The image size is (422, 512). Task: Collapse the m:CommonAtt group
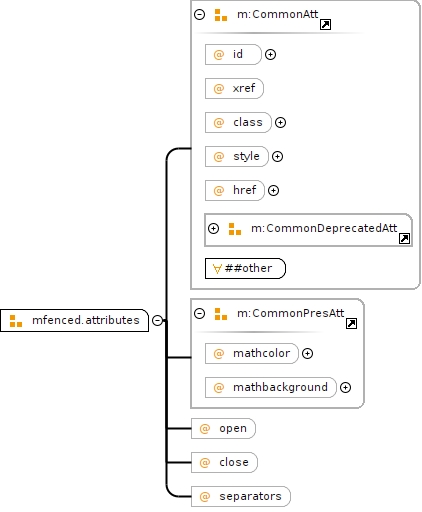pyautogui.click(x=199, y=14)
